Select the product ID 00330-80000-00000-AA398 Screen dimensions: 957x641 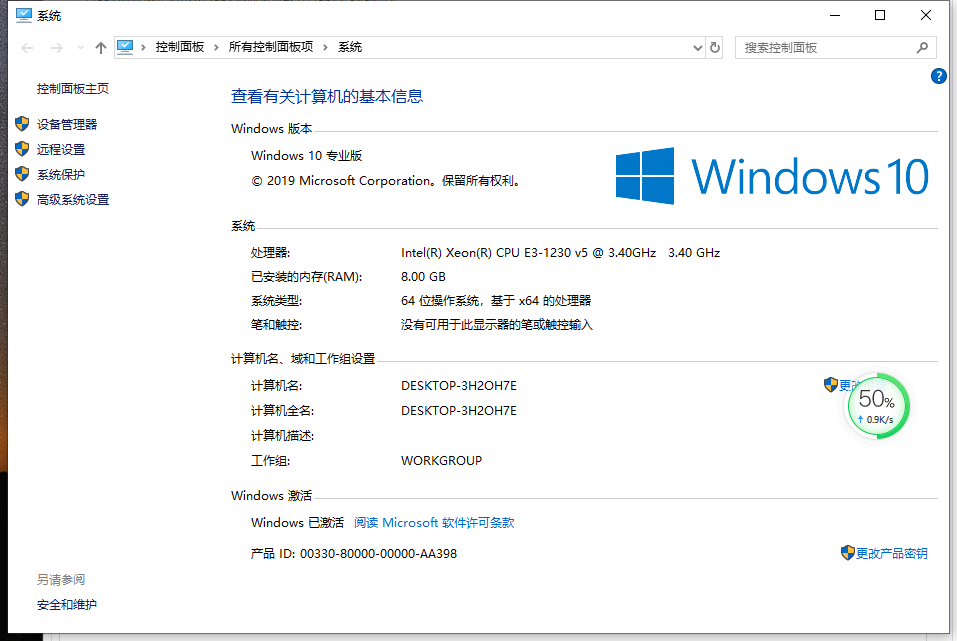378,554
